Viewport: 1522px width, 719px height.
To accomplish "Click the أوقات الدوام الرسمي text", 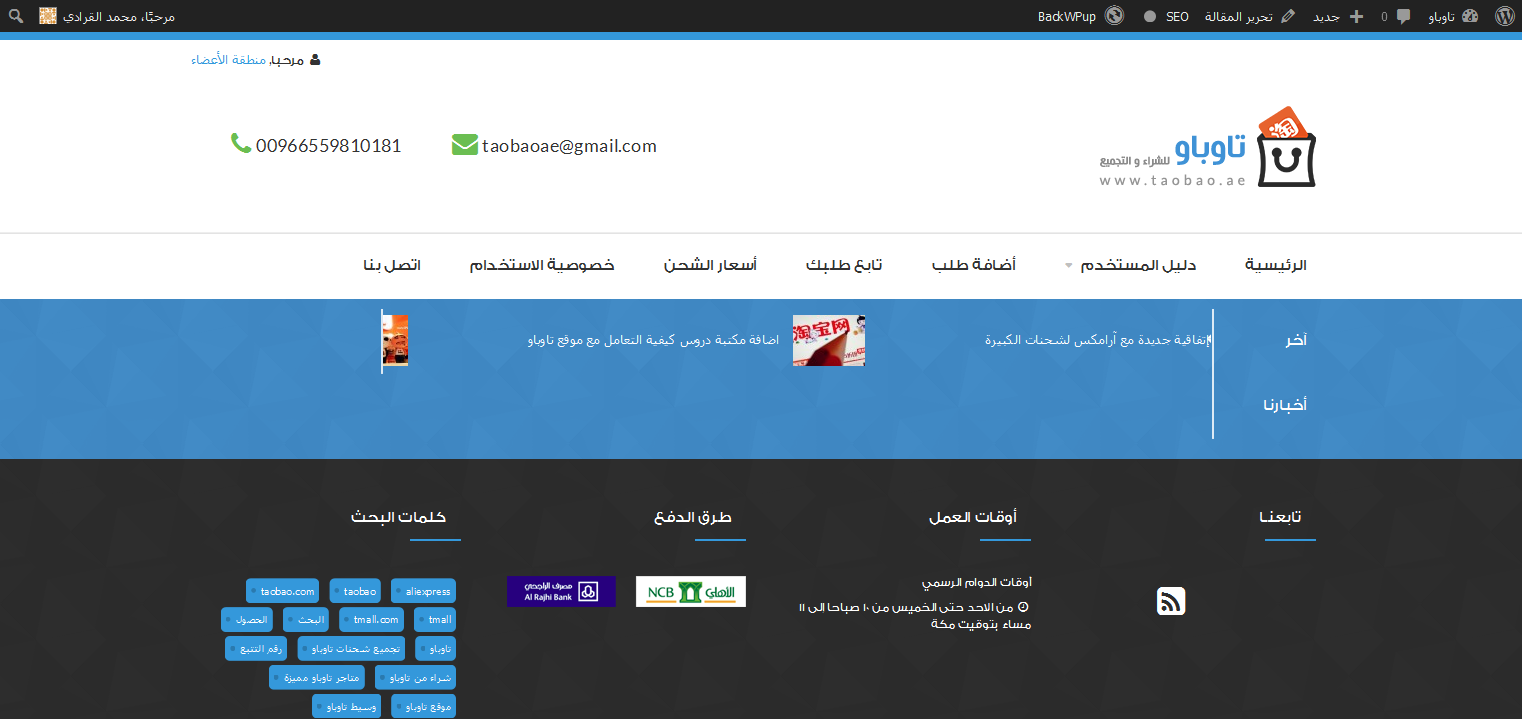I will [x=976, y=582].
